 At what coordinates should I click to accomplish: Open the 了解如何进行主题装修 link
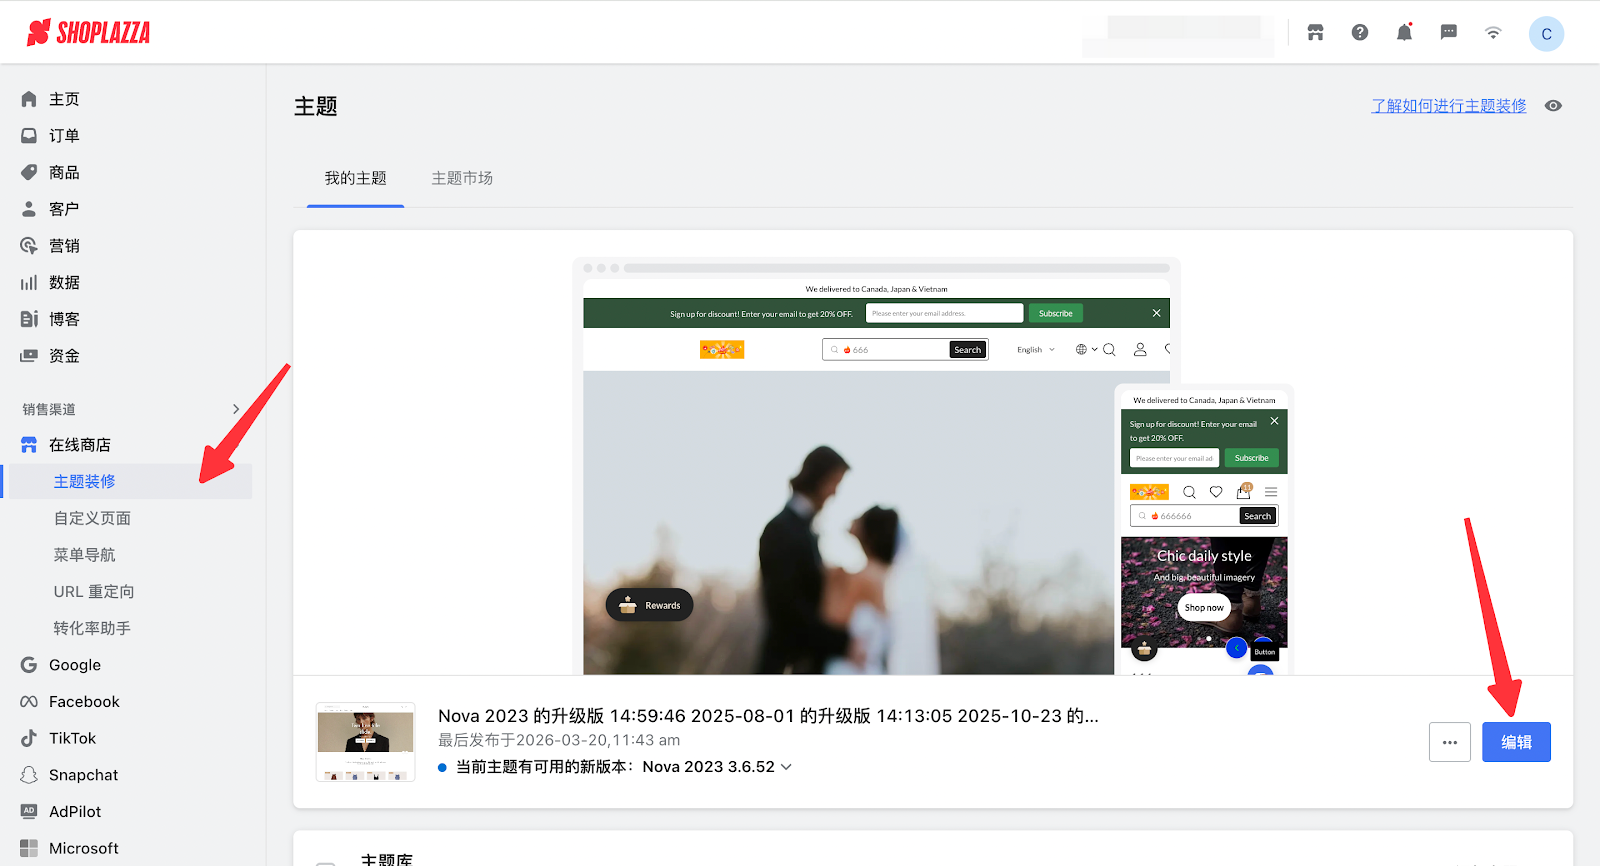click(x=1448, y=106)
